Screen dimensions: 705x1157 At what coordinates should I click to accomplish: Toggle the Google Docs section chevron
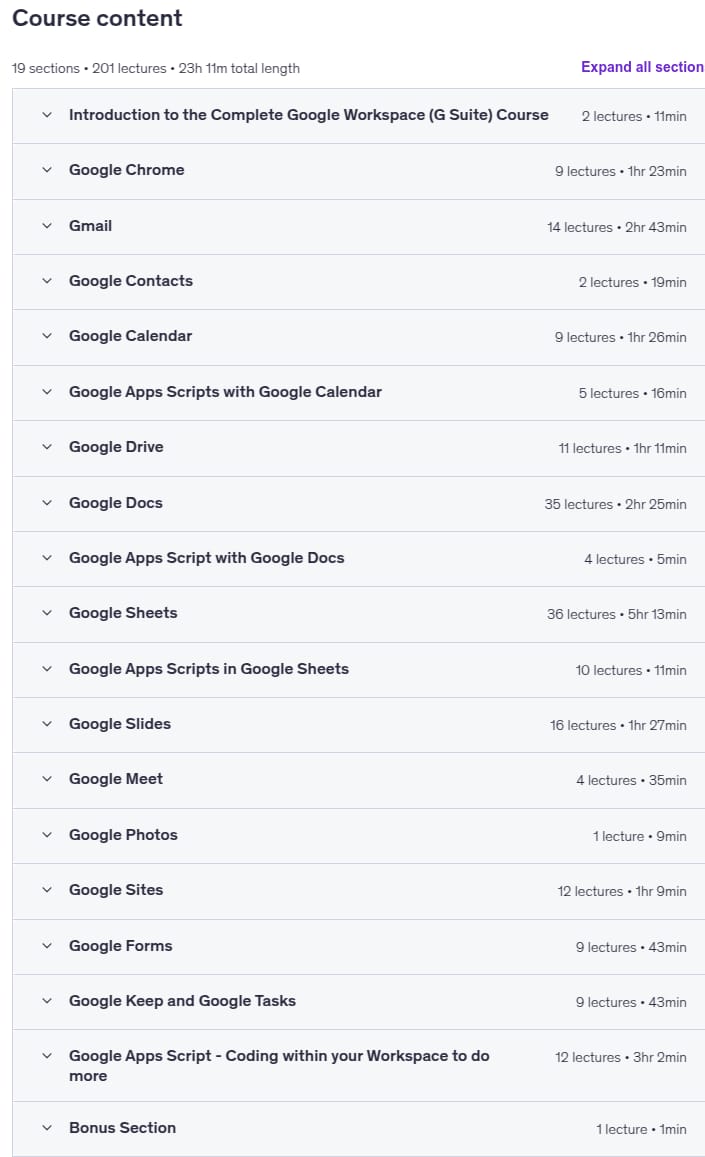point(47,503)
